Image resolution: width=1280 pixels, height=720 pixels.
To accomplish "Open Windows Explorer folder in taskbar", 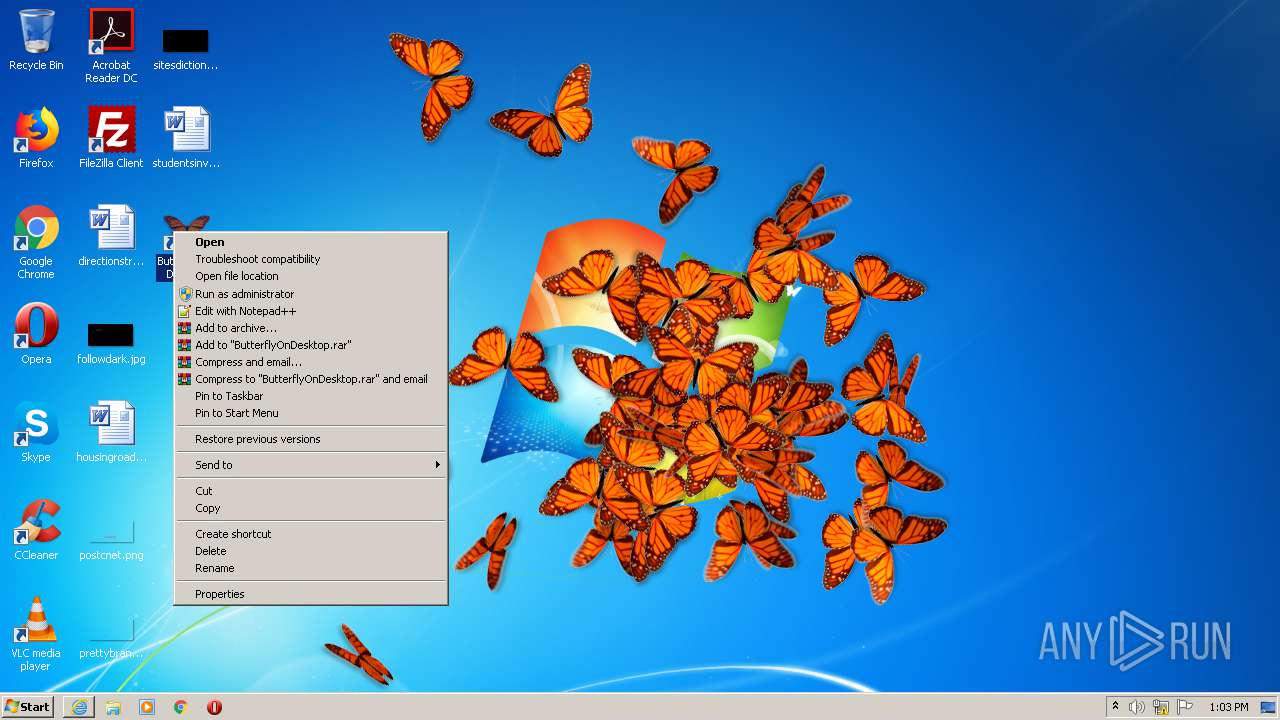I will 113,707.
